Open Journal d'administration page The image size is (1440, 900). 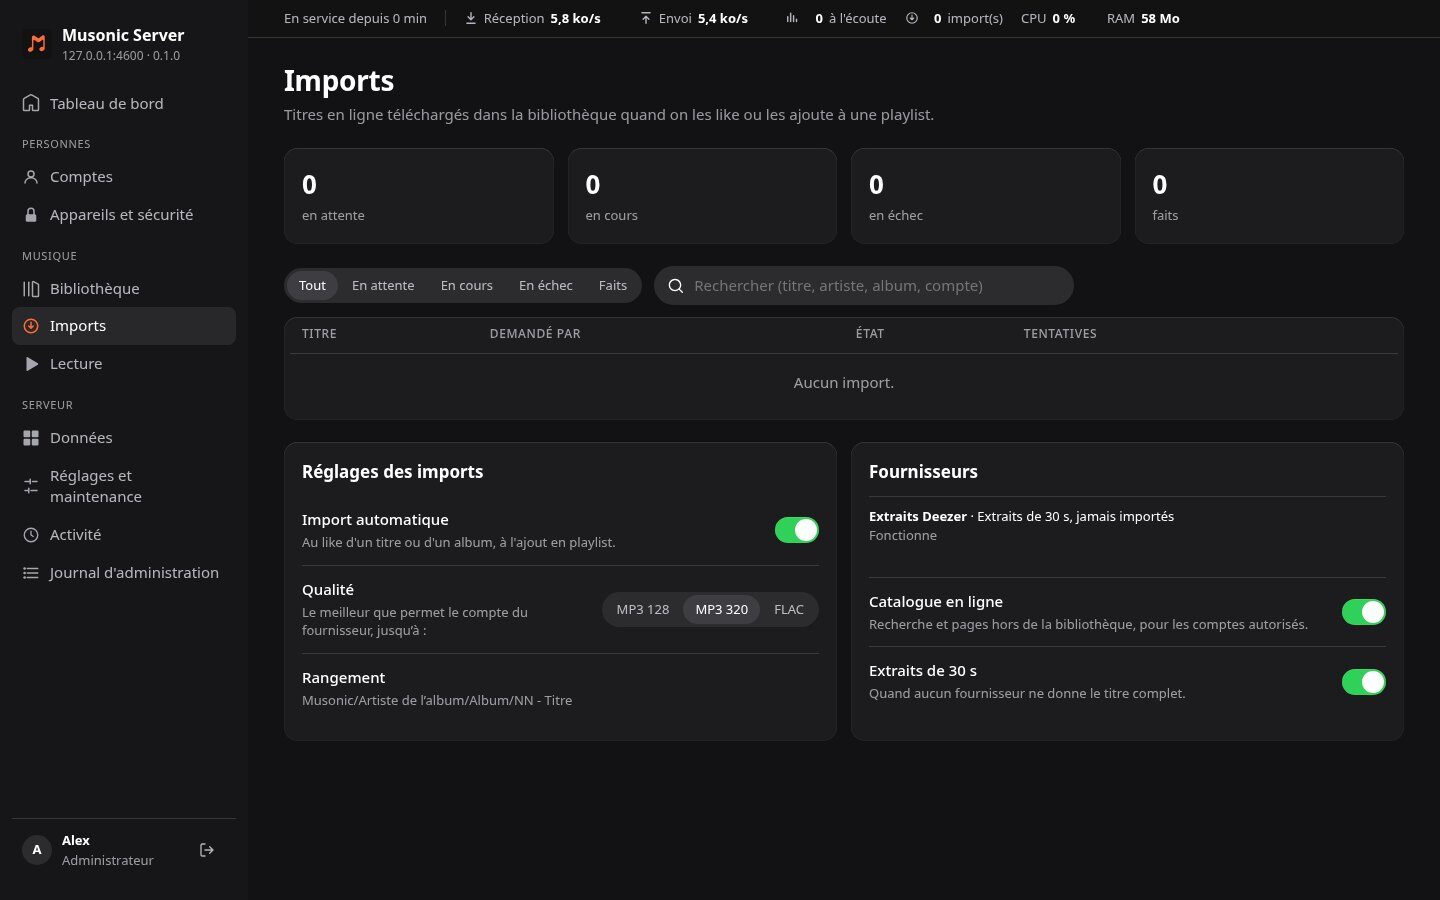(x=124, y=573)
